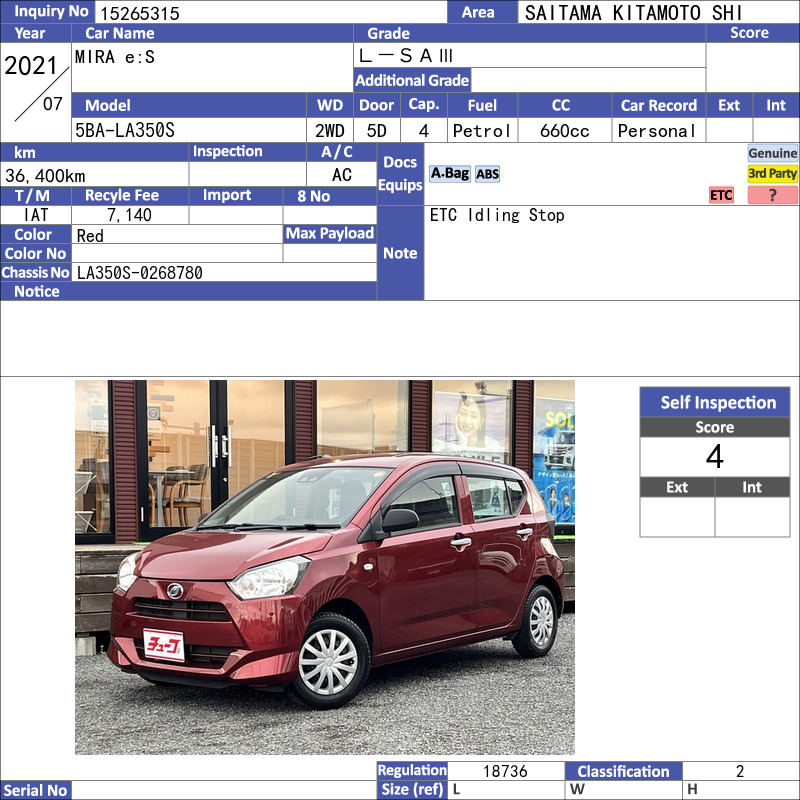Click the Notice header bar

click(x=188, y=291)
